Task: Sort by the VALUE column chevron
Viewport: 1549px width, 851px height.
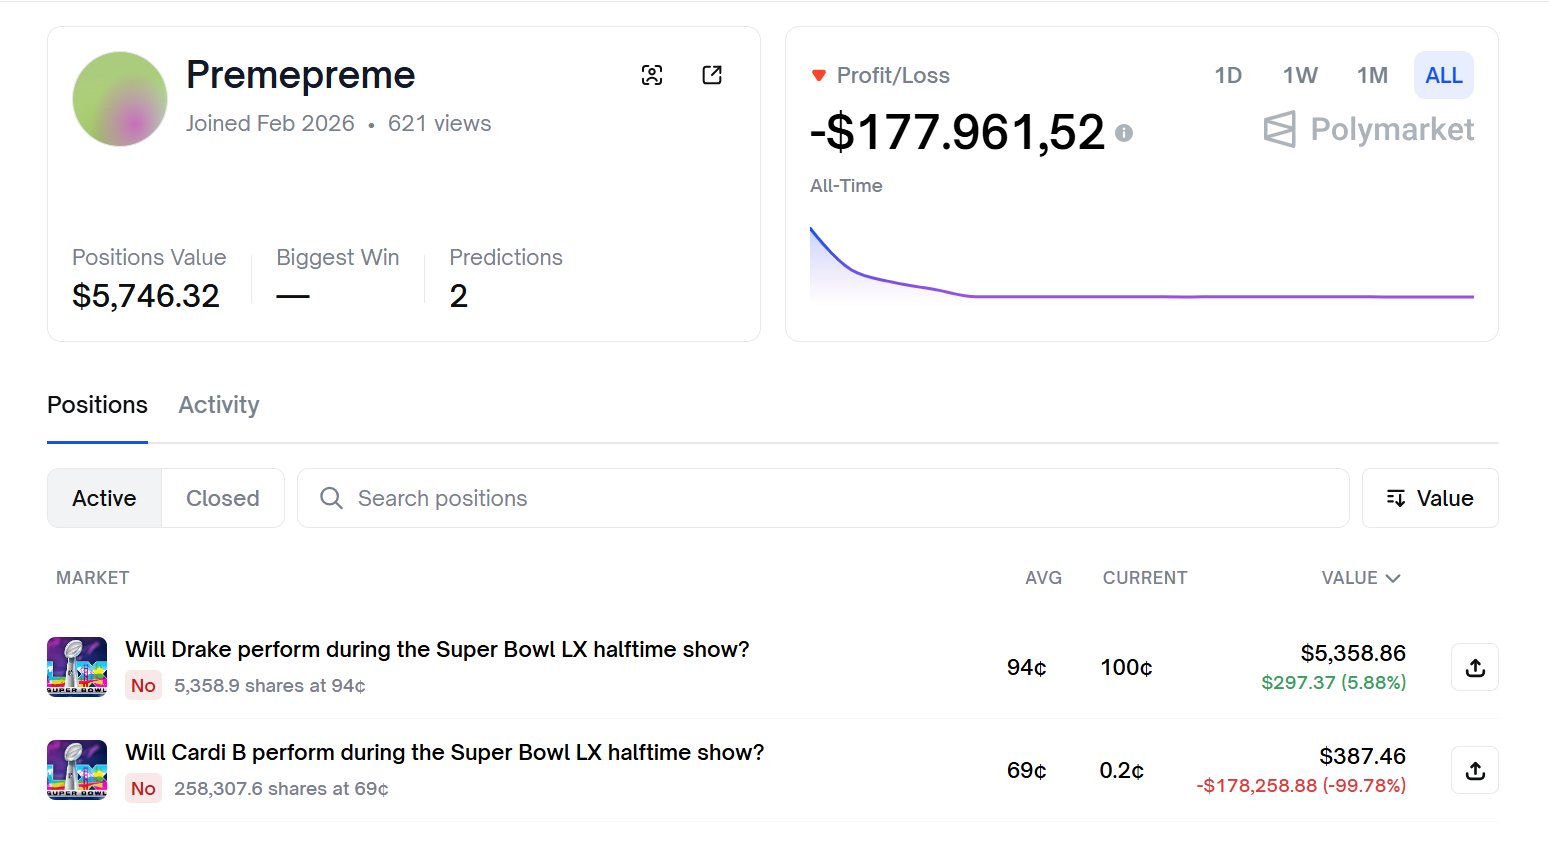Action: (x=1393, y=578)
